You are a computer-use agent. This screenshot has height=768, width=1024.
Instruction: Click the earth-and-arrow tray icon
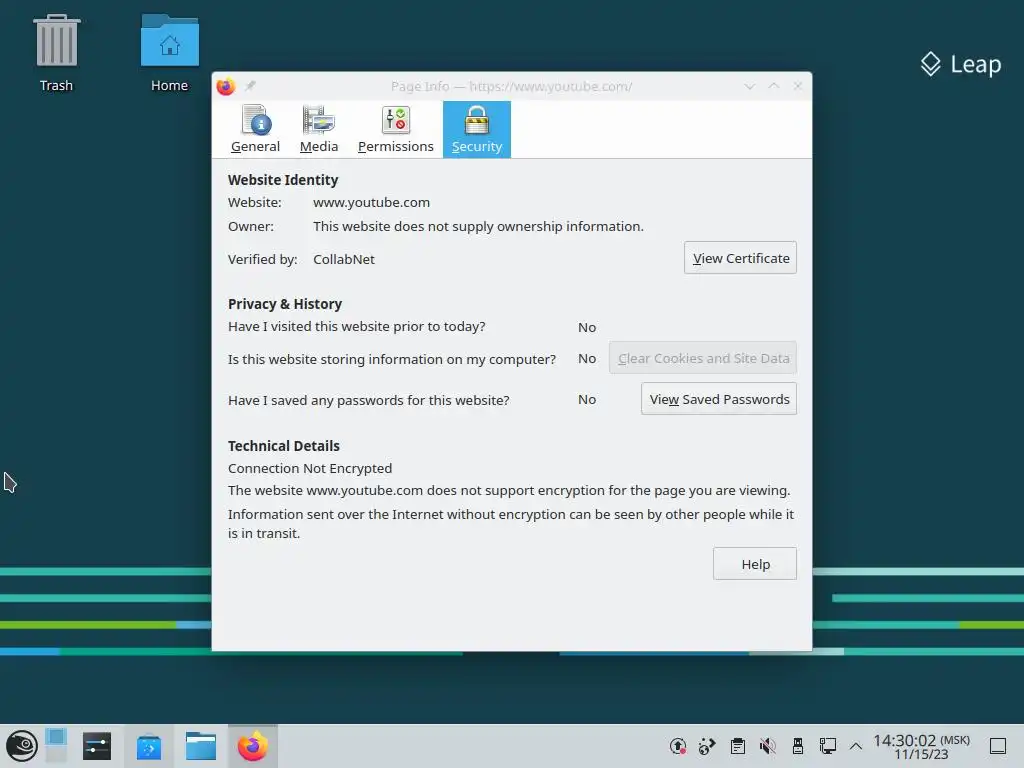tap(707, 746)
